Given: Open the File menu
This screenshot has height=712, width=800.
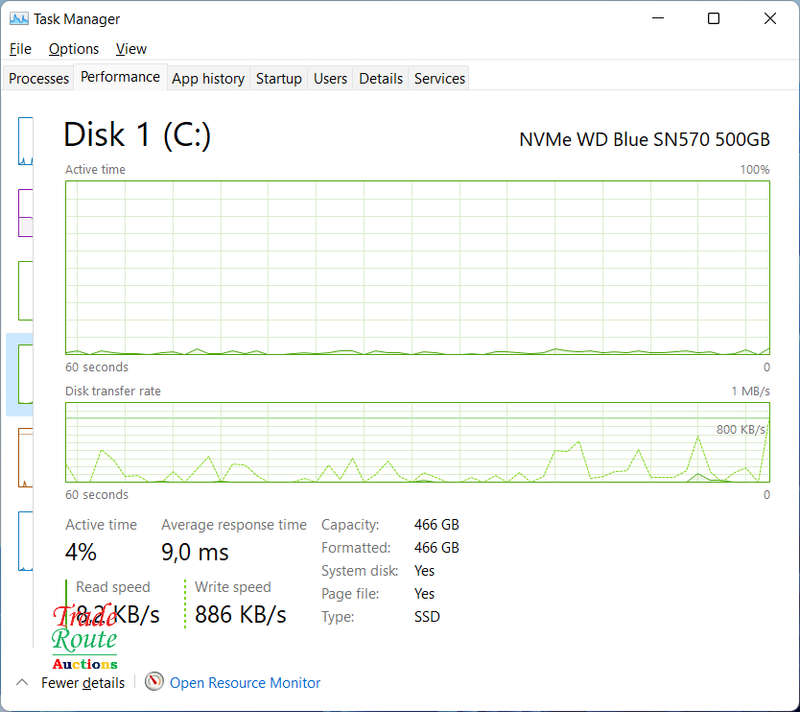Looking at the screenshot, I should coord(20,49).
